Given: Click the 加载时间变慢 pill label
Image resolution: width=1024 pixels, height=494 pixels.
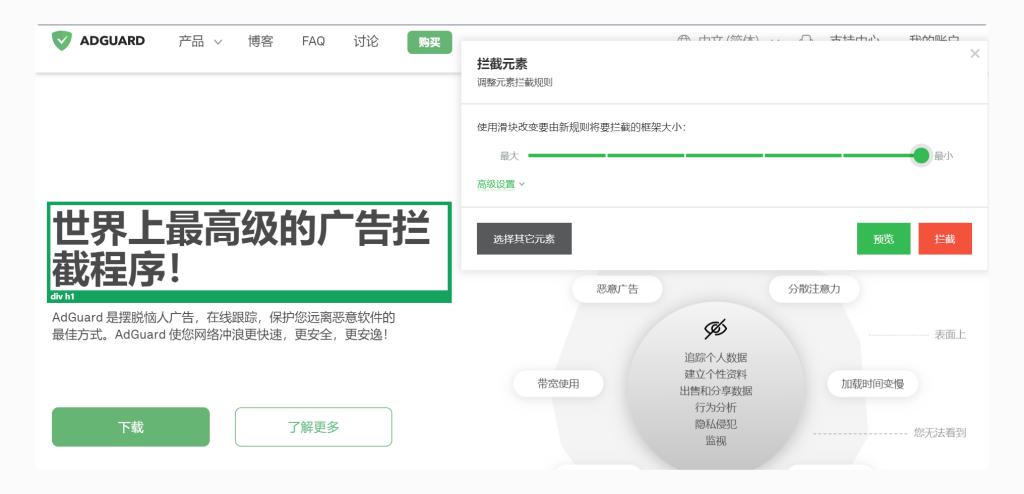Looking at the screenshot, I should tap(872, 384).
